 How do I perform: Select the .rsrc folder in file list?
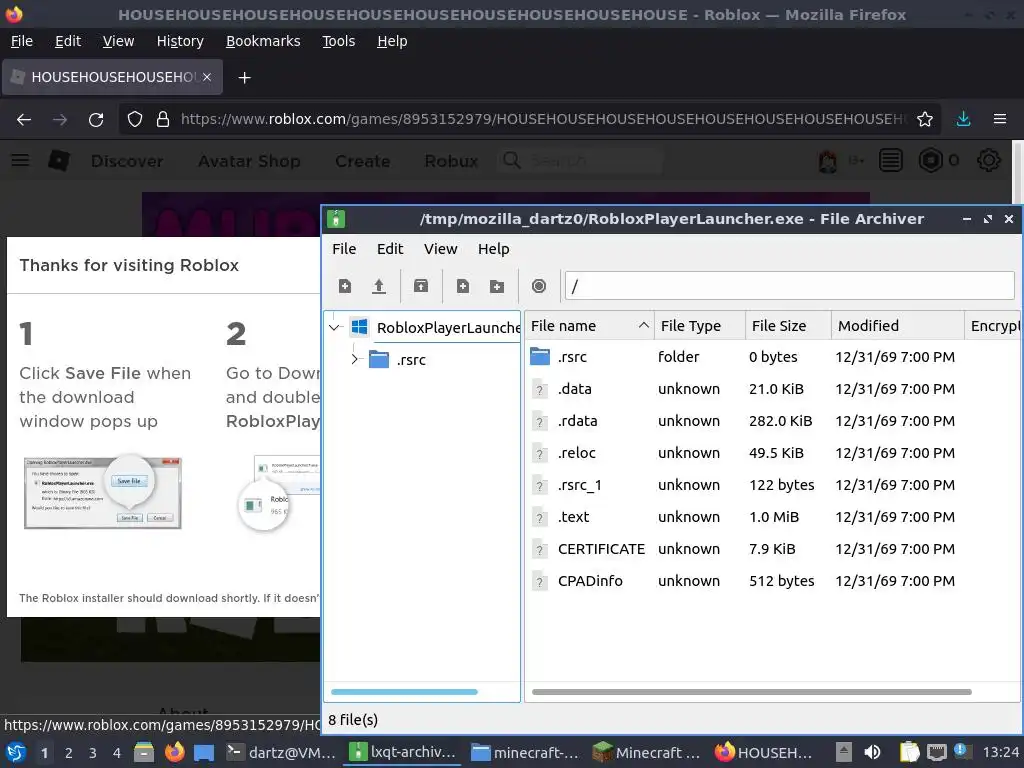[x=772, y=357]
